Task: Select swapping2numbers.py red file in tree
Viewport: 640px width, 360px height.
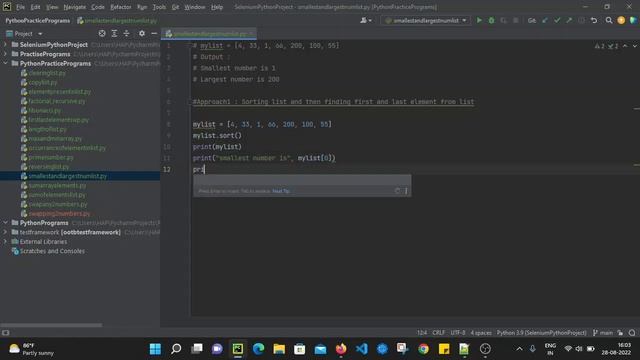Action: point(59,213)
